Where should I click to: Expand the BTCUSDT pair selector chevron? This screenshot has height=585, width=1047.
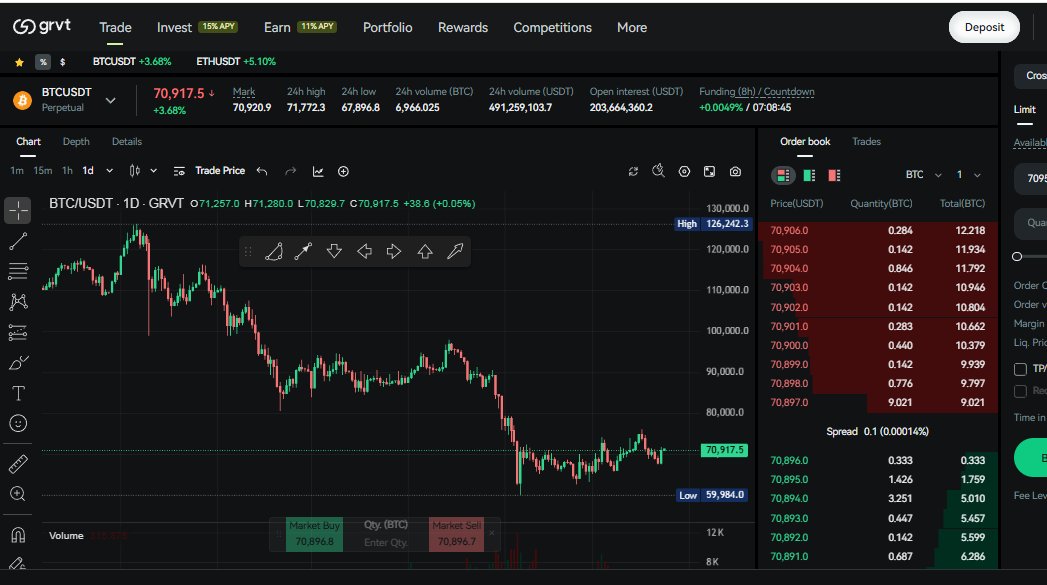pos(111,100)
